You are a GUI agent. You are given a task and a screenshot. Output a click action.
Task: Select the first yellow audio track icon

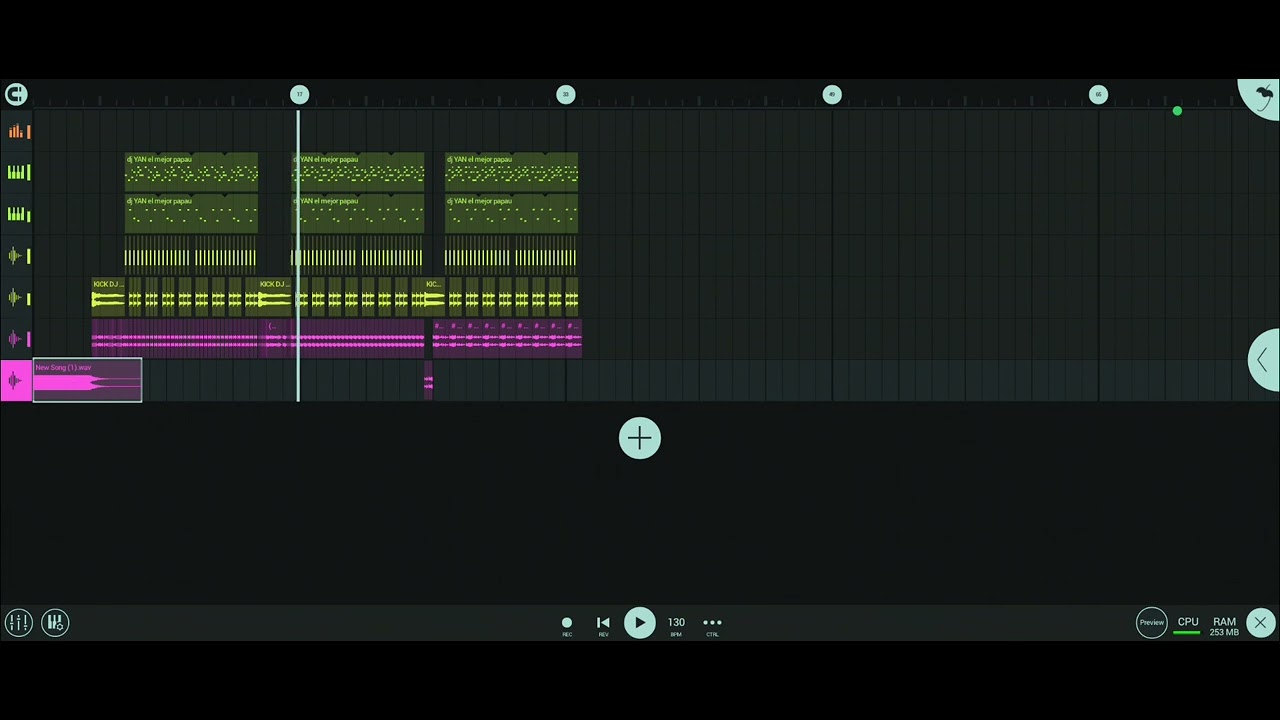[16, 256]
